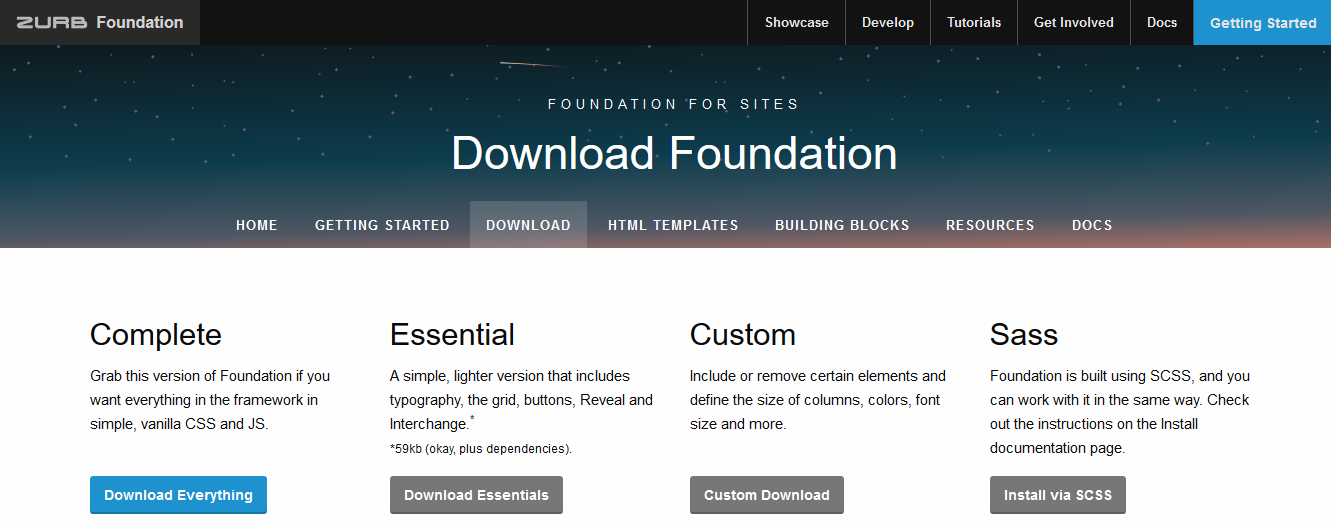Select the HOME tab
Image resolution: width=1331 pixels, height=526 pixels.
click(257, 225)
